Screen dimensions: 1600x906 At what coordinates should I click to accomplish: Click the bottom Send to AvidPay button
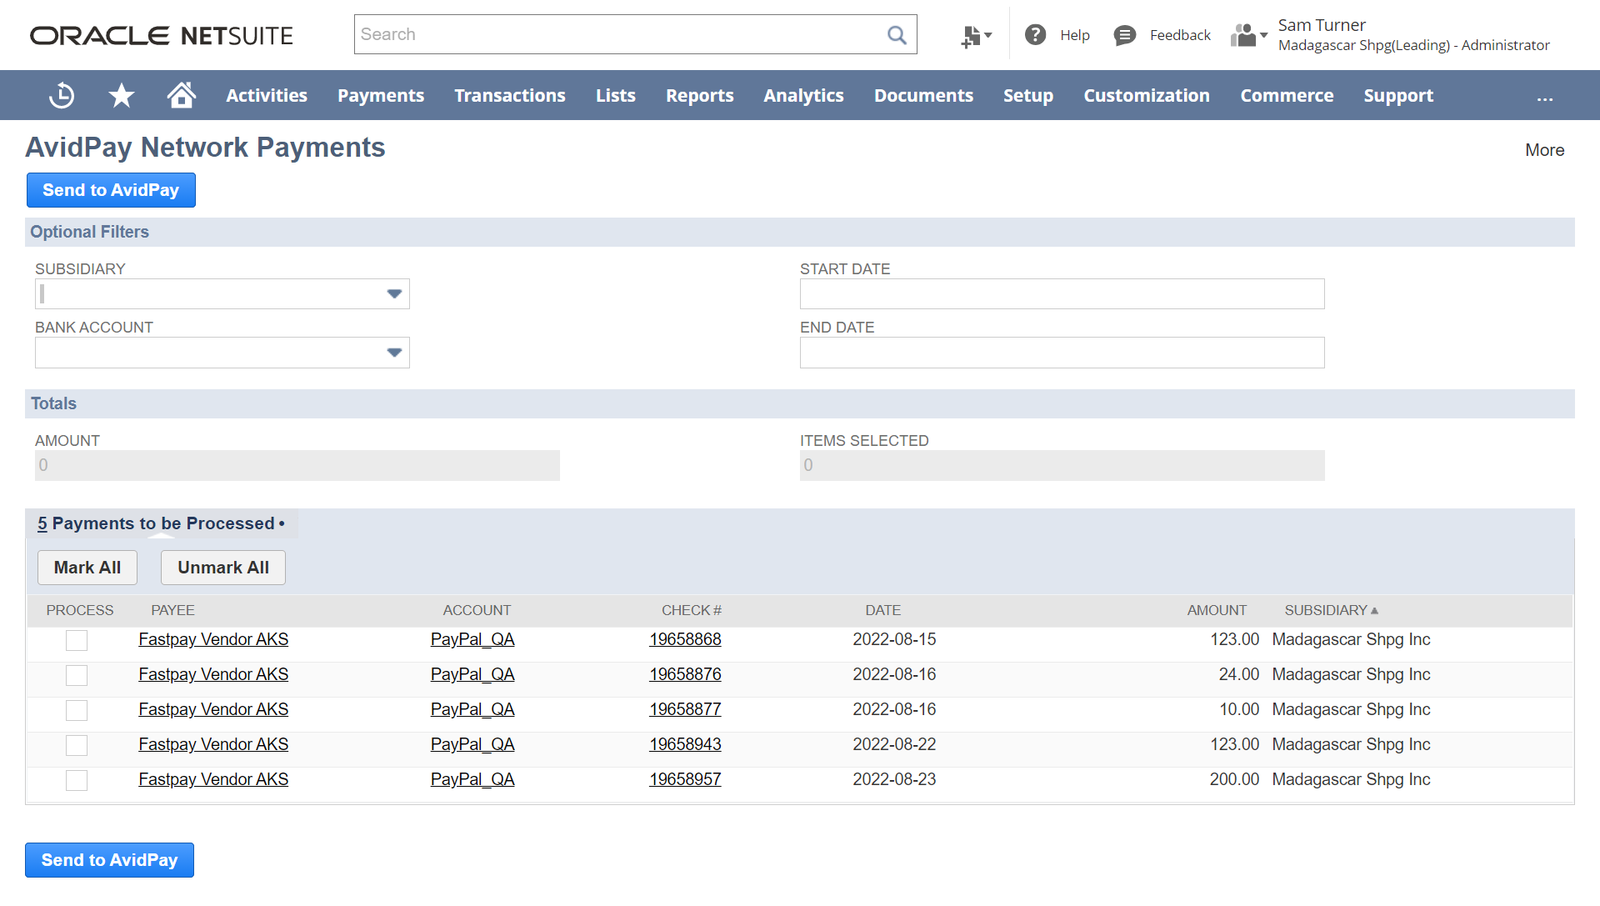click(109, 860)
